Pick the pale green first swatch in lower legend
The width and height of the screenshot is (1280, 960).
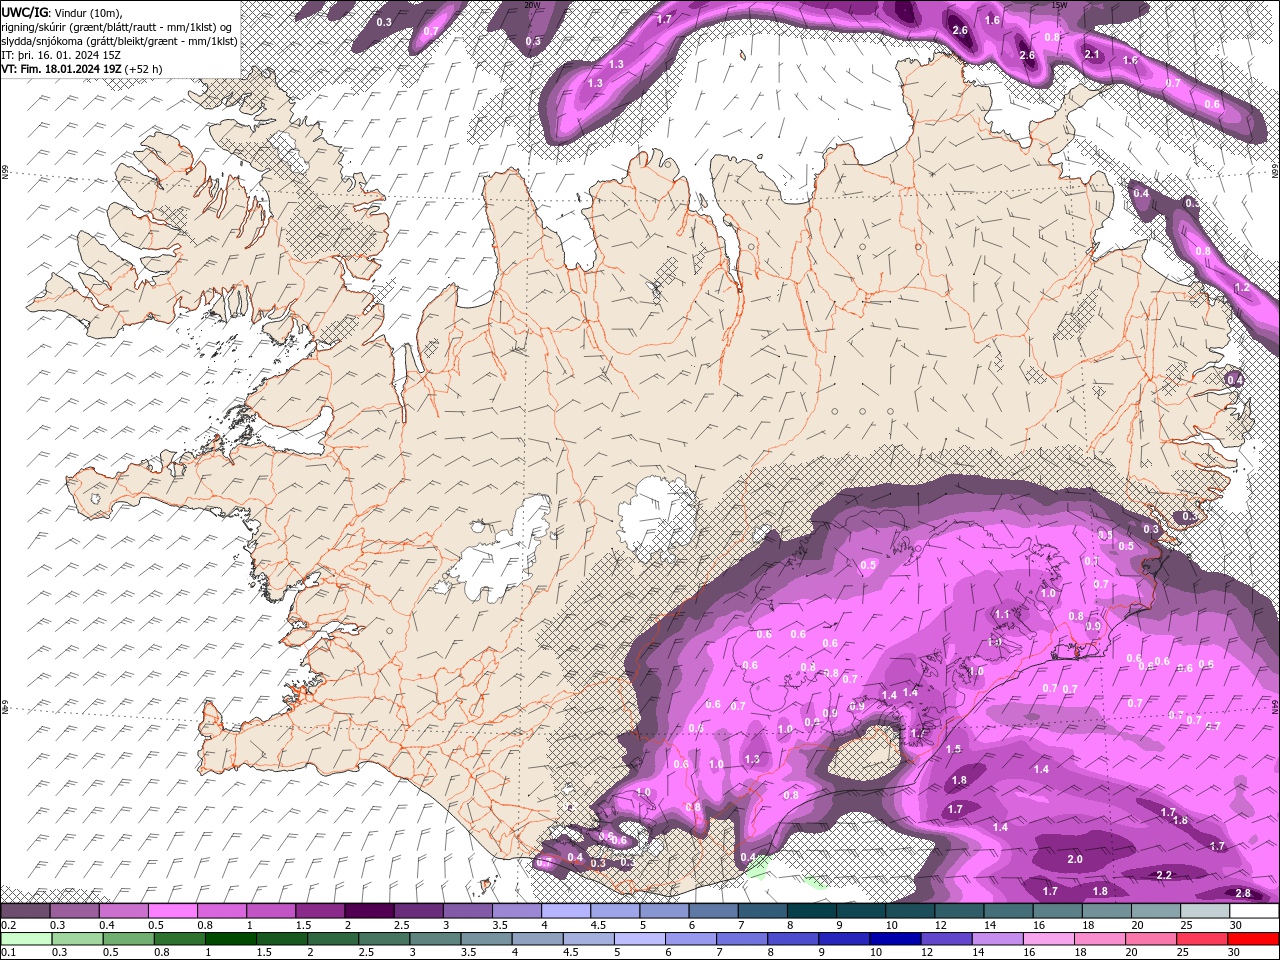(26, 939)
